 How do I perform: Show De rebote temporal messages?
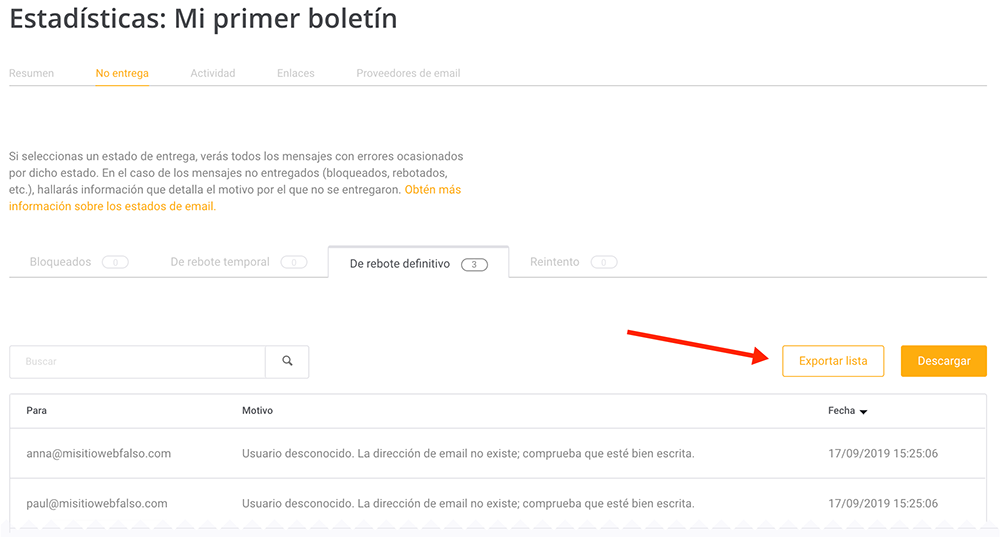[x=239, y=262]
